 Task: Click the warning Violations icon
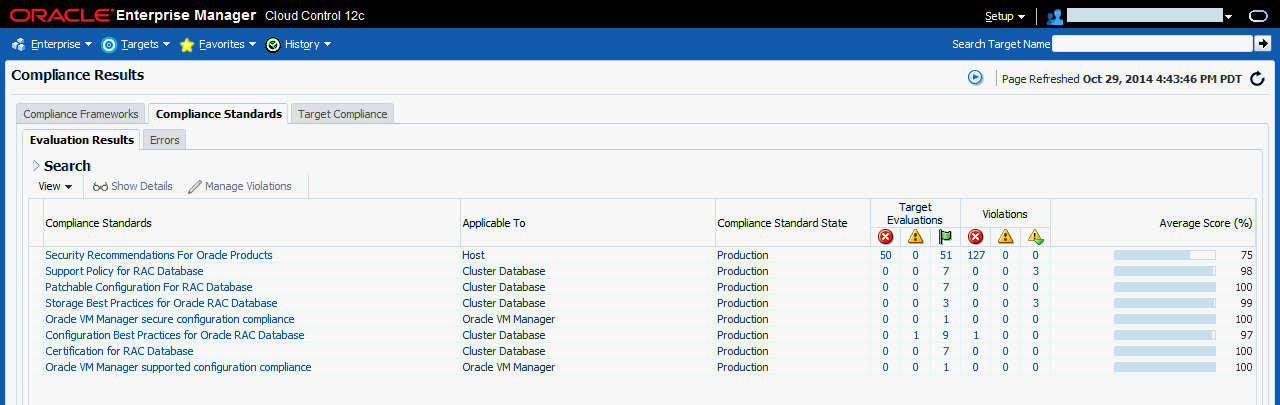coord(1006,237)
